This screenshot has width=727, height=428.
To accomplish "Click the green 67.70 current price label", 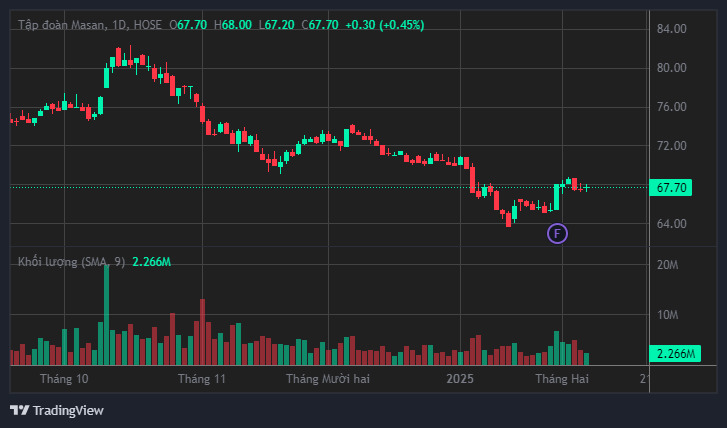I will tap(671, 188).
